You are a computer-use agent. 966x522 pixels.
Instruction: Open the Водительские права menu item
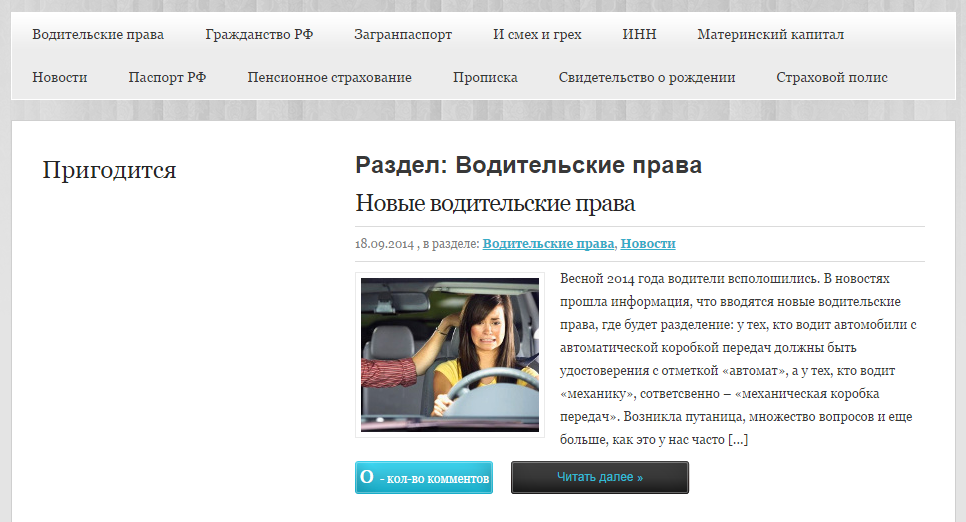click(x=98, y=35)
